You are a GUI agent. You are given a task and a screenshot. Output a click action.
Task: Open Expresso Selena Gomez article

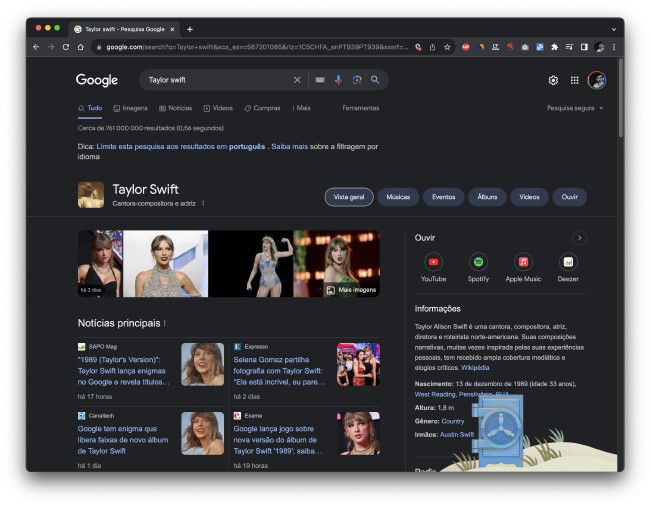pos(278,371)
